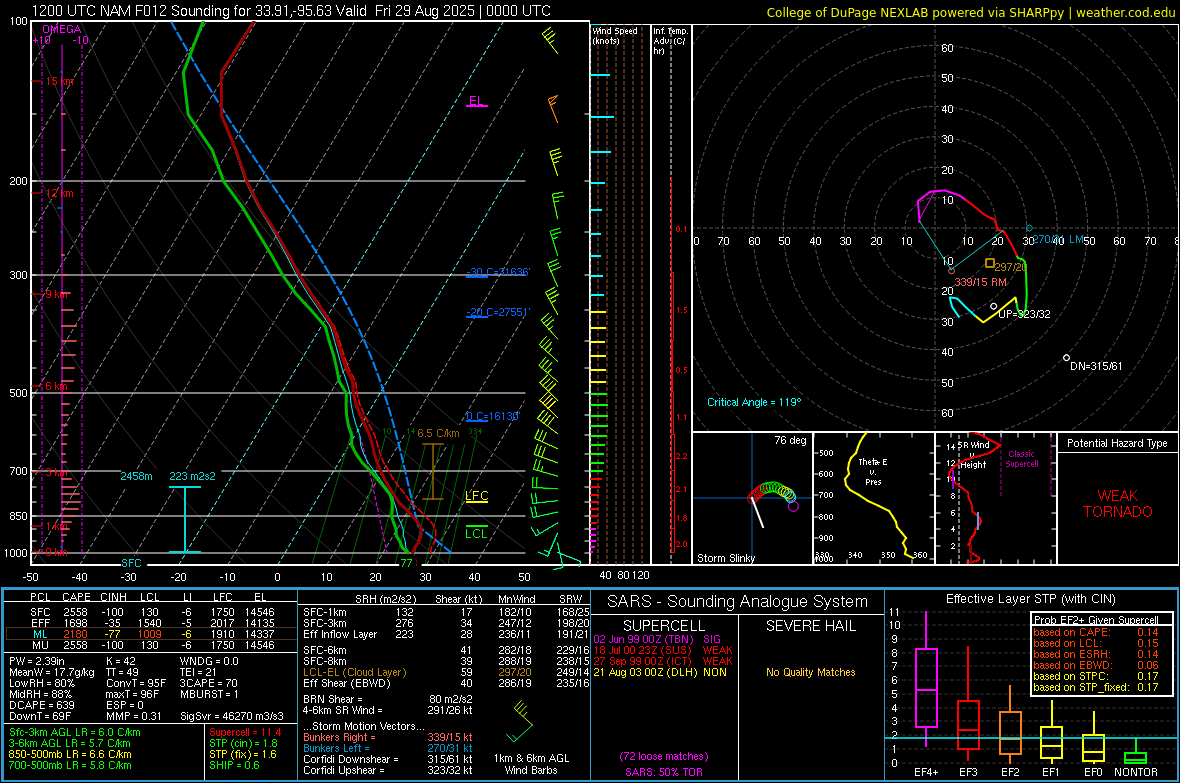Viewport: 1180px width, 783px height.
Task: Click the Inf. Temp. Adv. panel header
Action: (670, 41)
